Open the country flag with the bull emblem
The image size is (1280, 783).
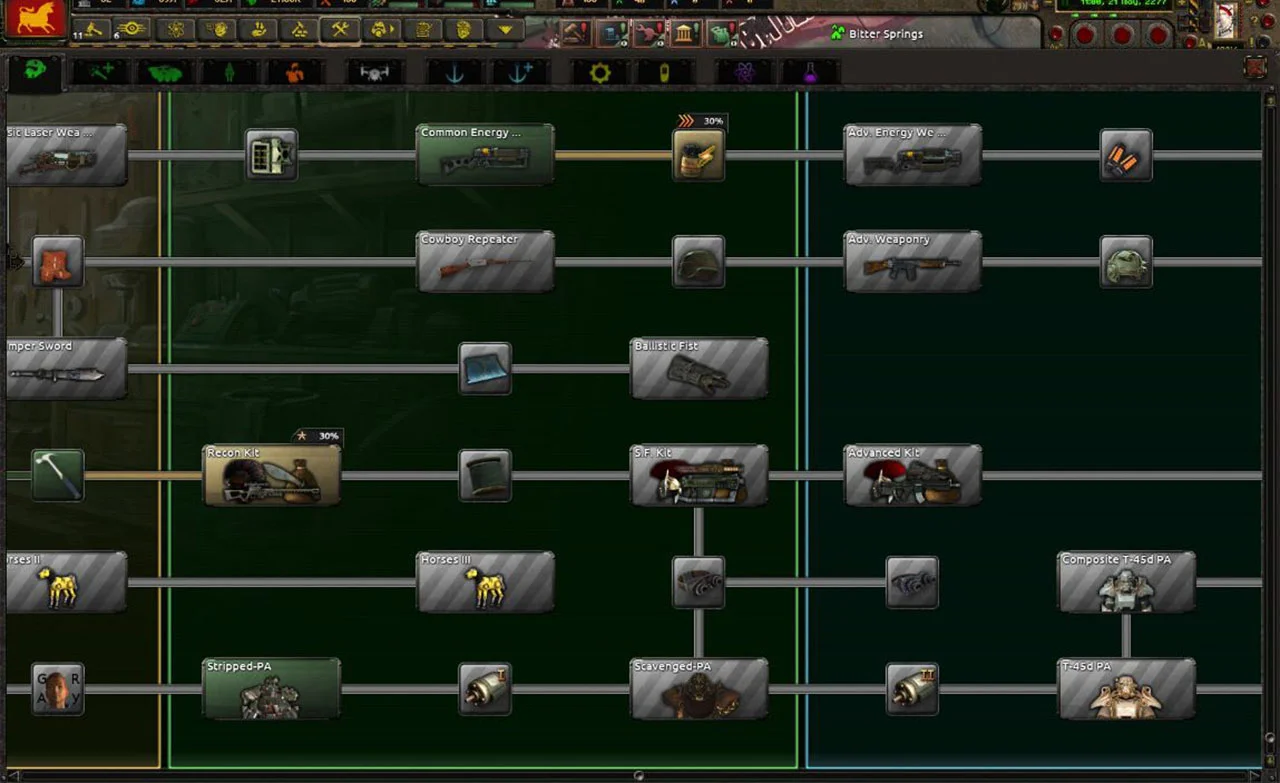(x=35, y=19)
